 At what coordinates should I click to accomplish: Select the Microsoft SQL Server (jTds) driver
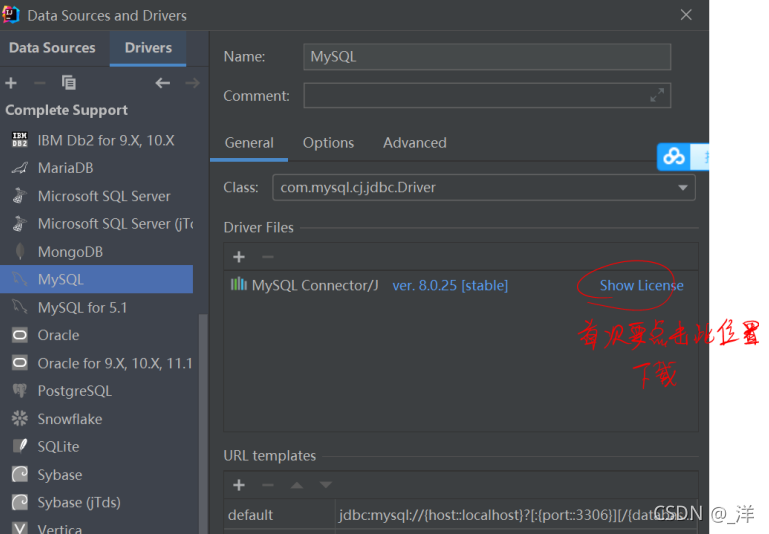97,224
